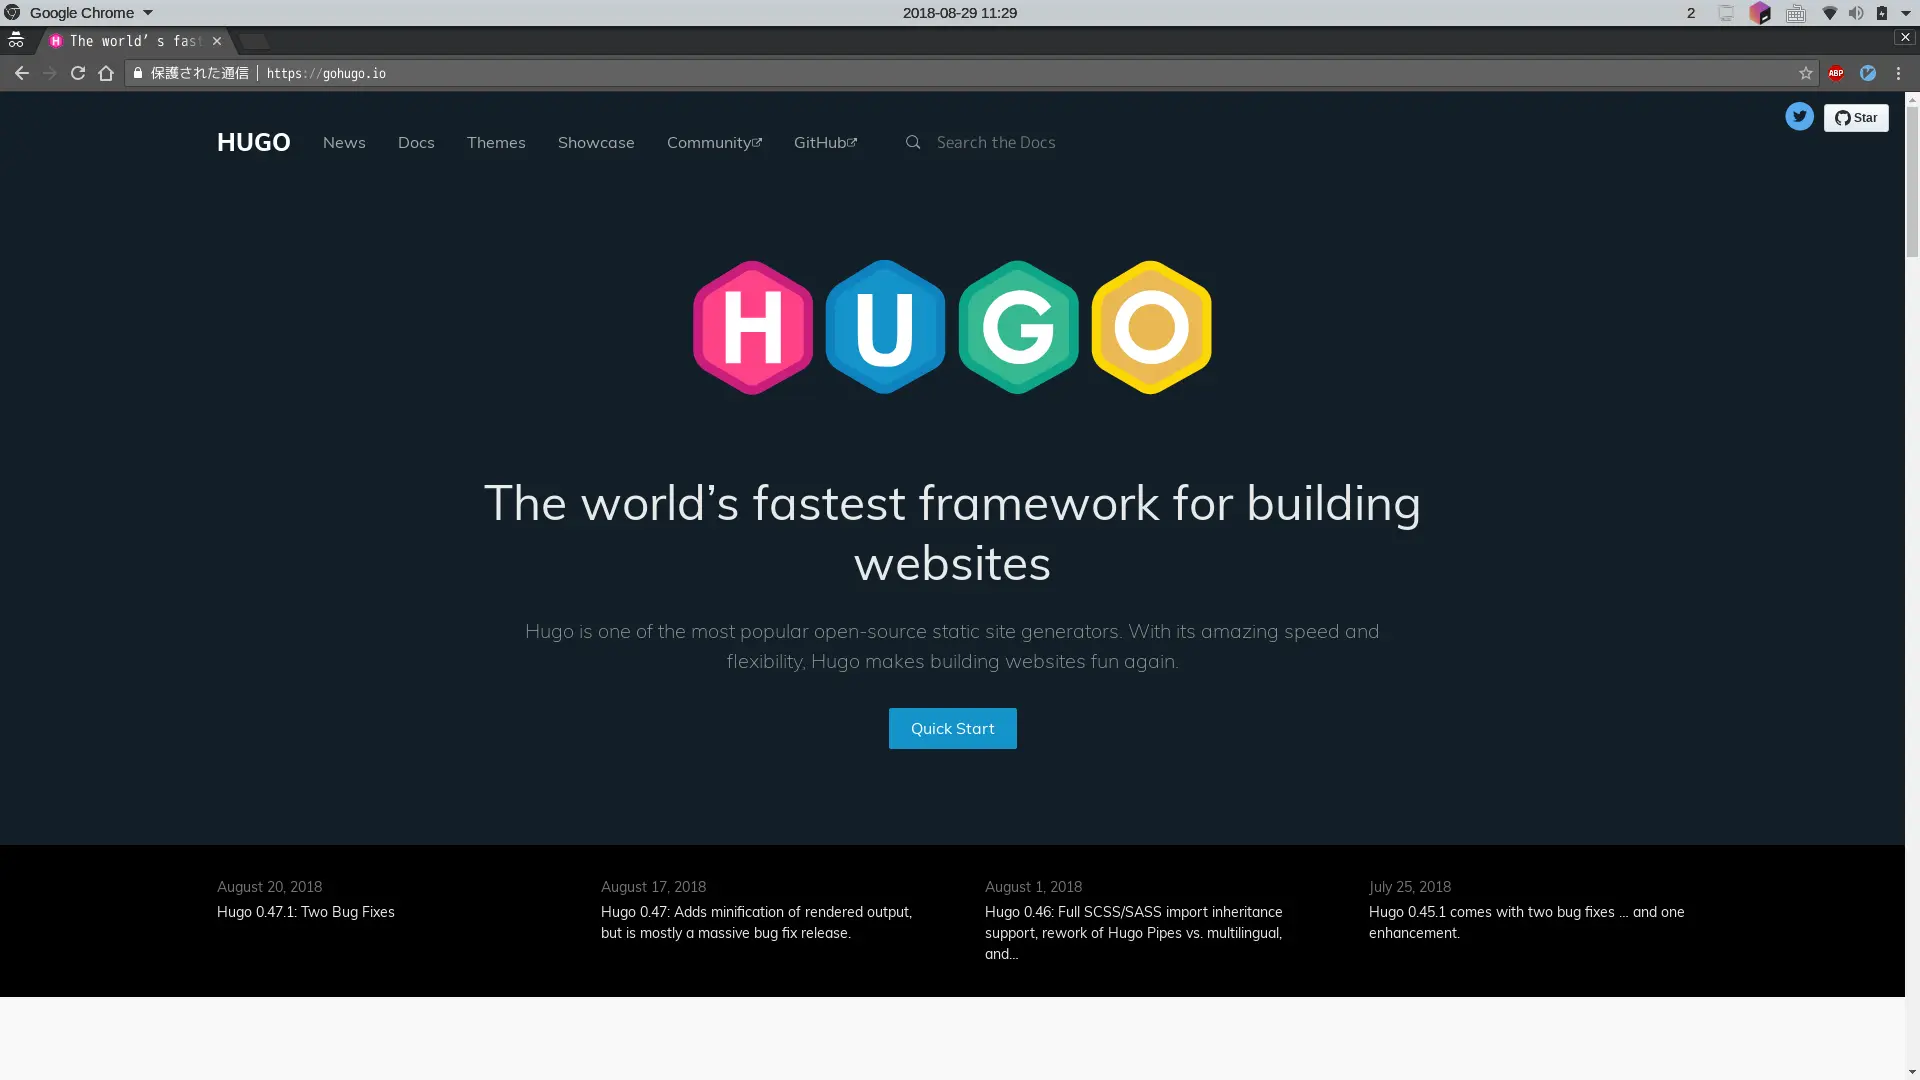Screen dimensions: 1920x1080
Task: Select the Twitter icon on the Hugo homepage
Action: coord(1799,117)
